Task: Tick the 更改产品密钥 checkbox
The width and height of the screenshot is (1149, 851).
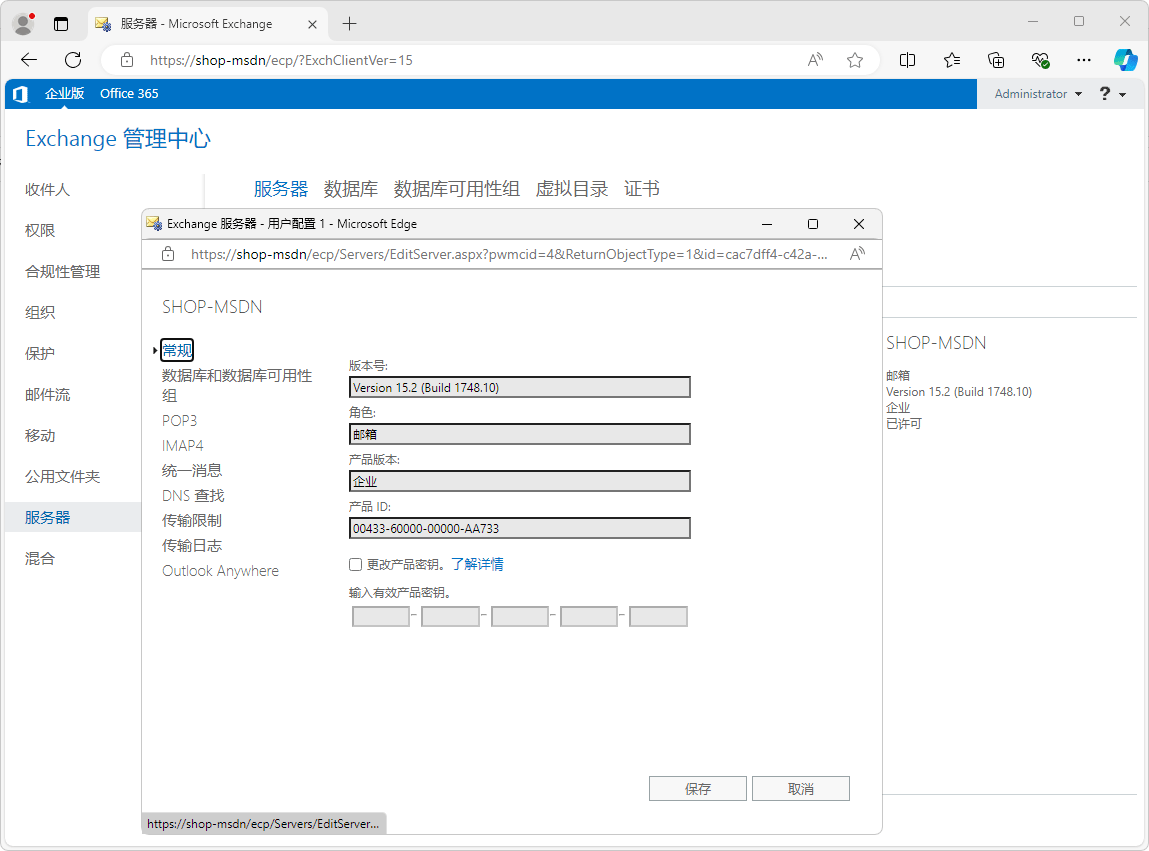Action: (355, 564)
